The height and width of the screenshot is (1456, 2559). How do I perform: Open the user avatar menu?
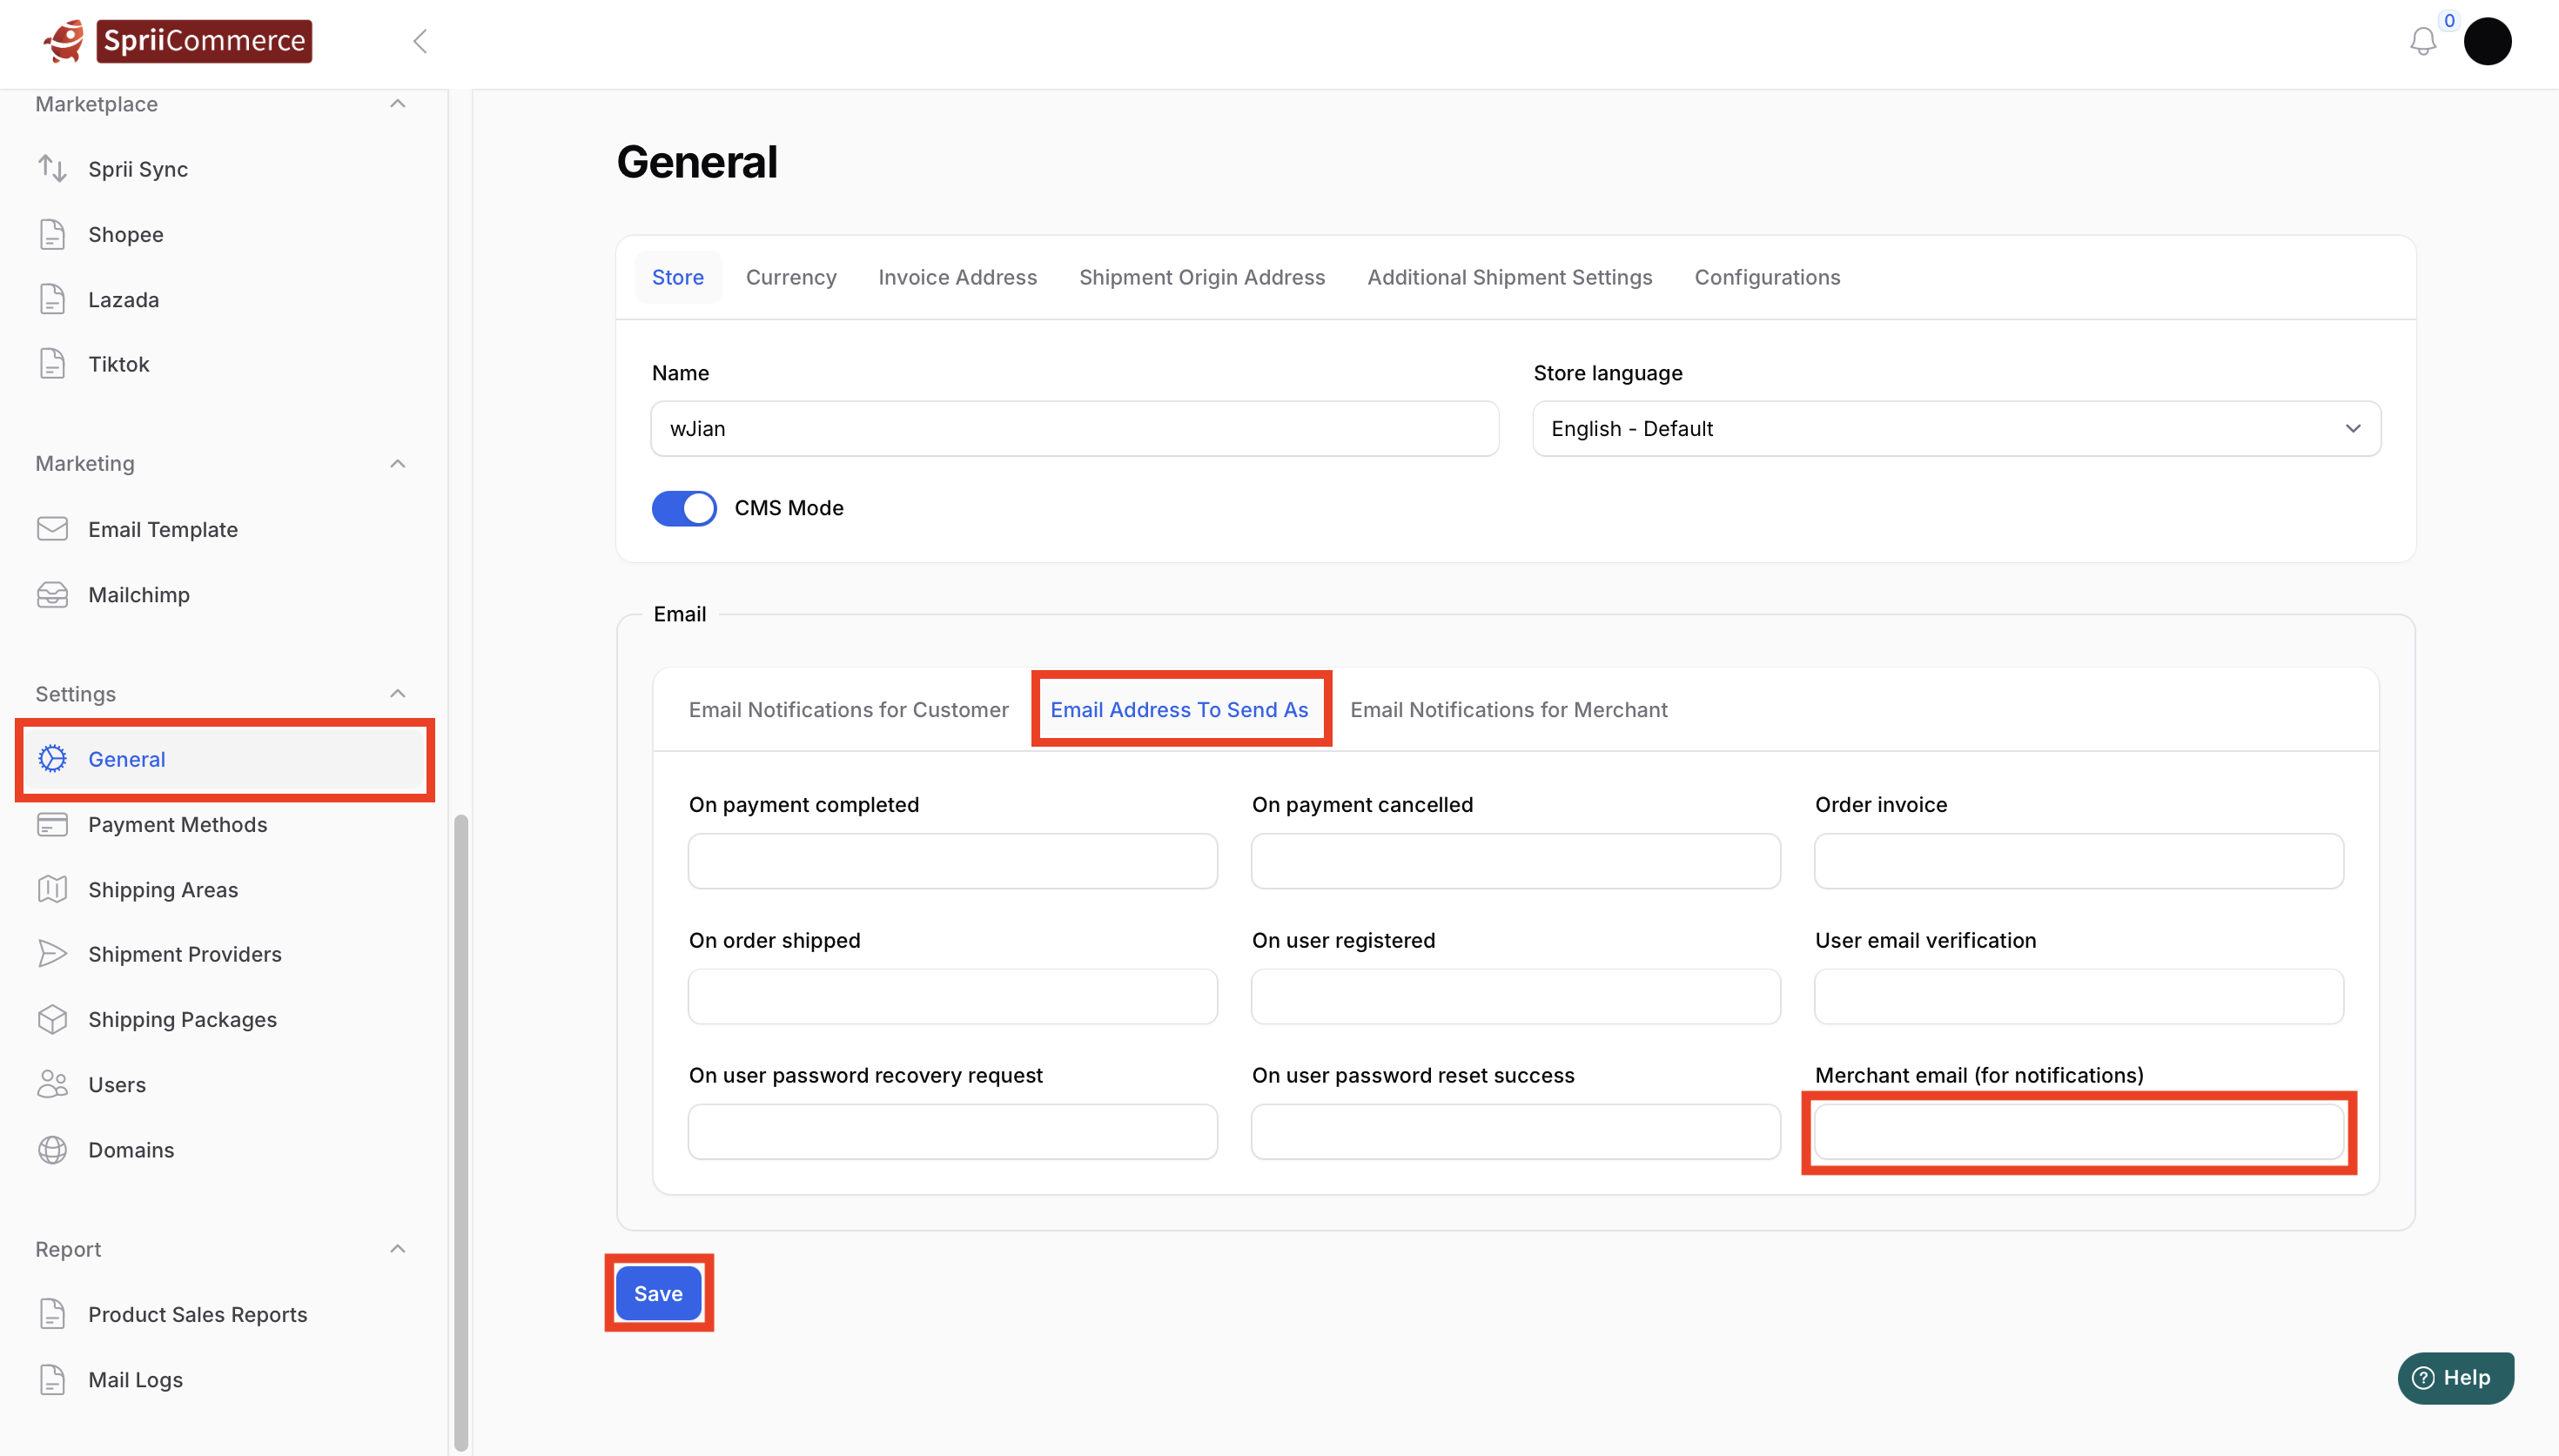pyautogui.click(x=2486, y=41)
